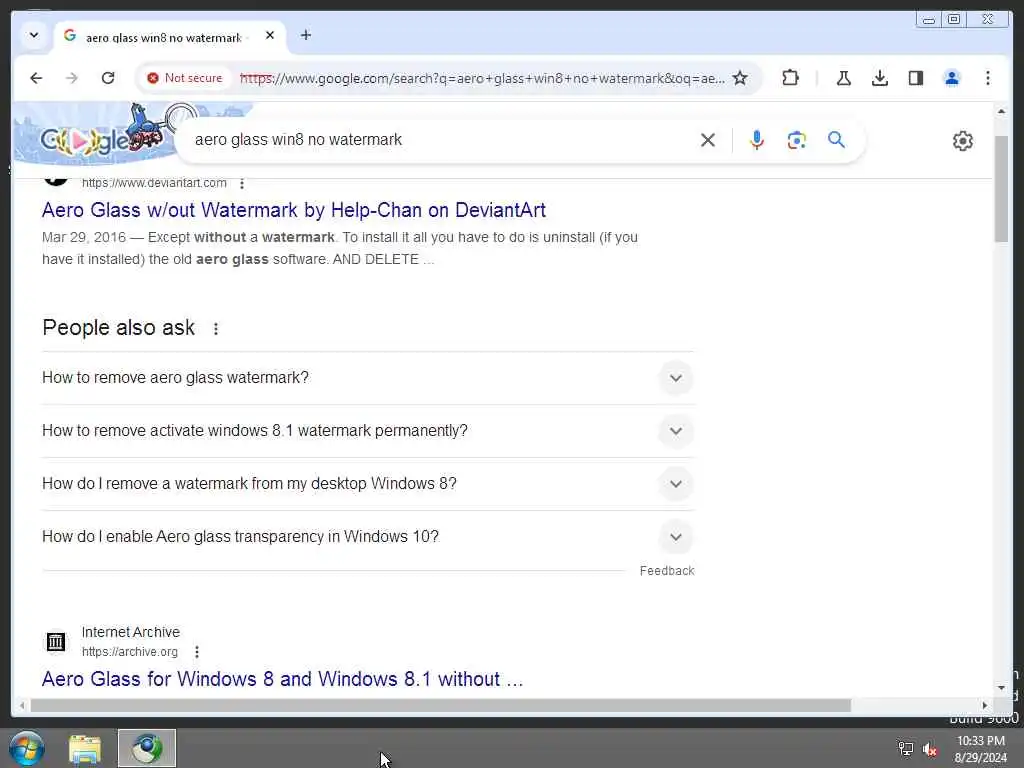
Task: Click the scroll up arrow
Action: (x=1001, y=112)
